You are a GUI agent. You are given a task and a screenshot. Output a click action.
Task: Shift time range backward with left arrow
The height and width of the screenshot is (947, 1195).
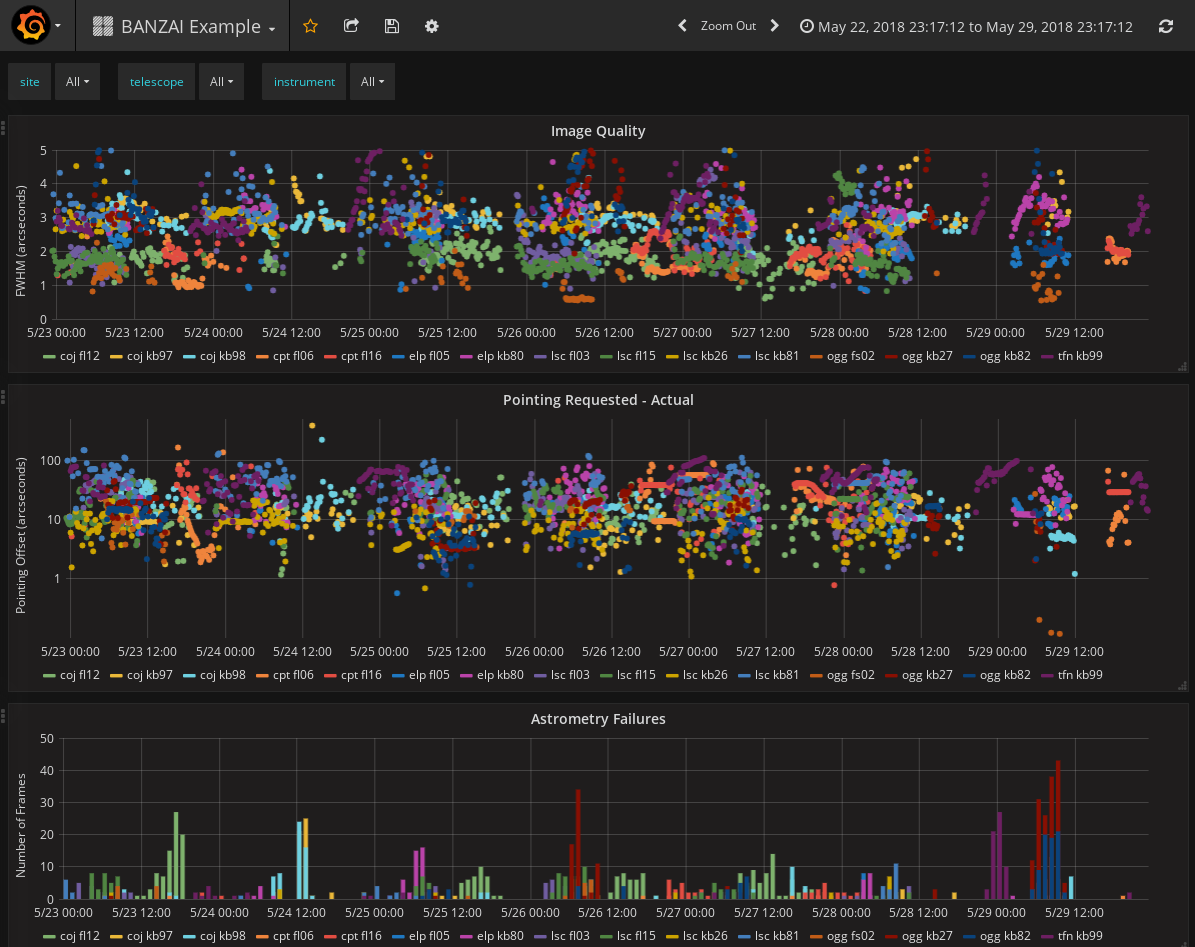tap(682, 26)
